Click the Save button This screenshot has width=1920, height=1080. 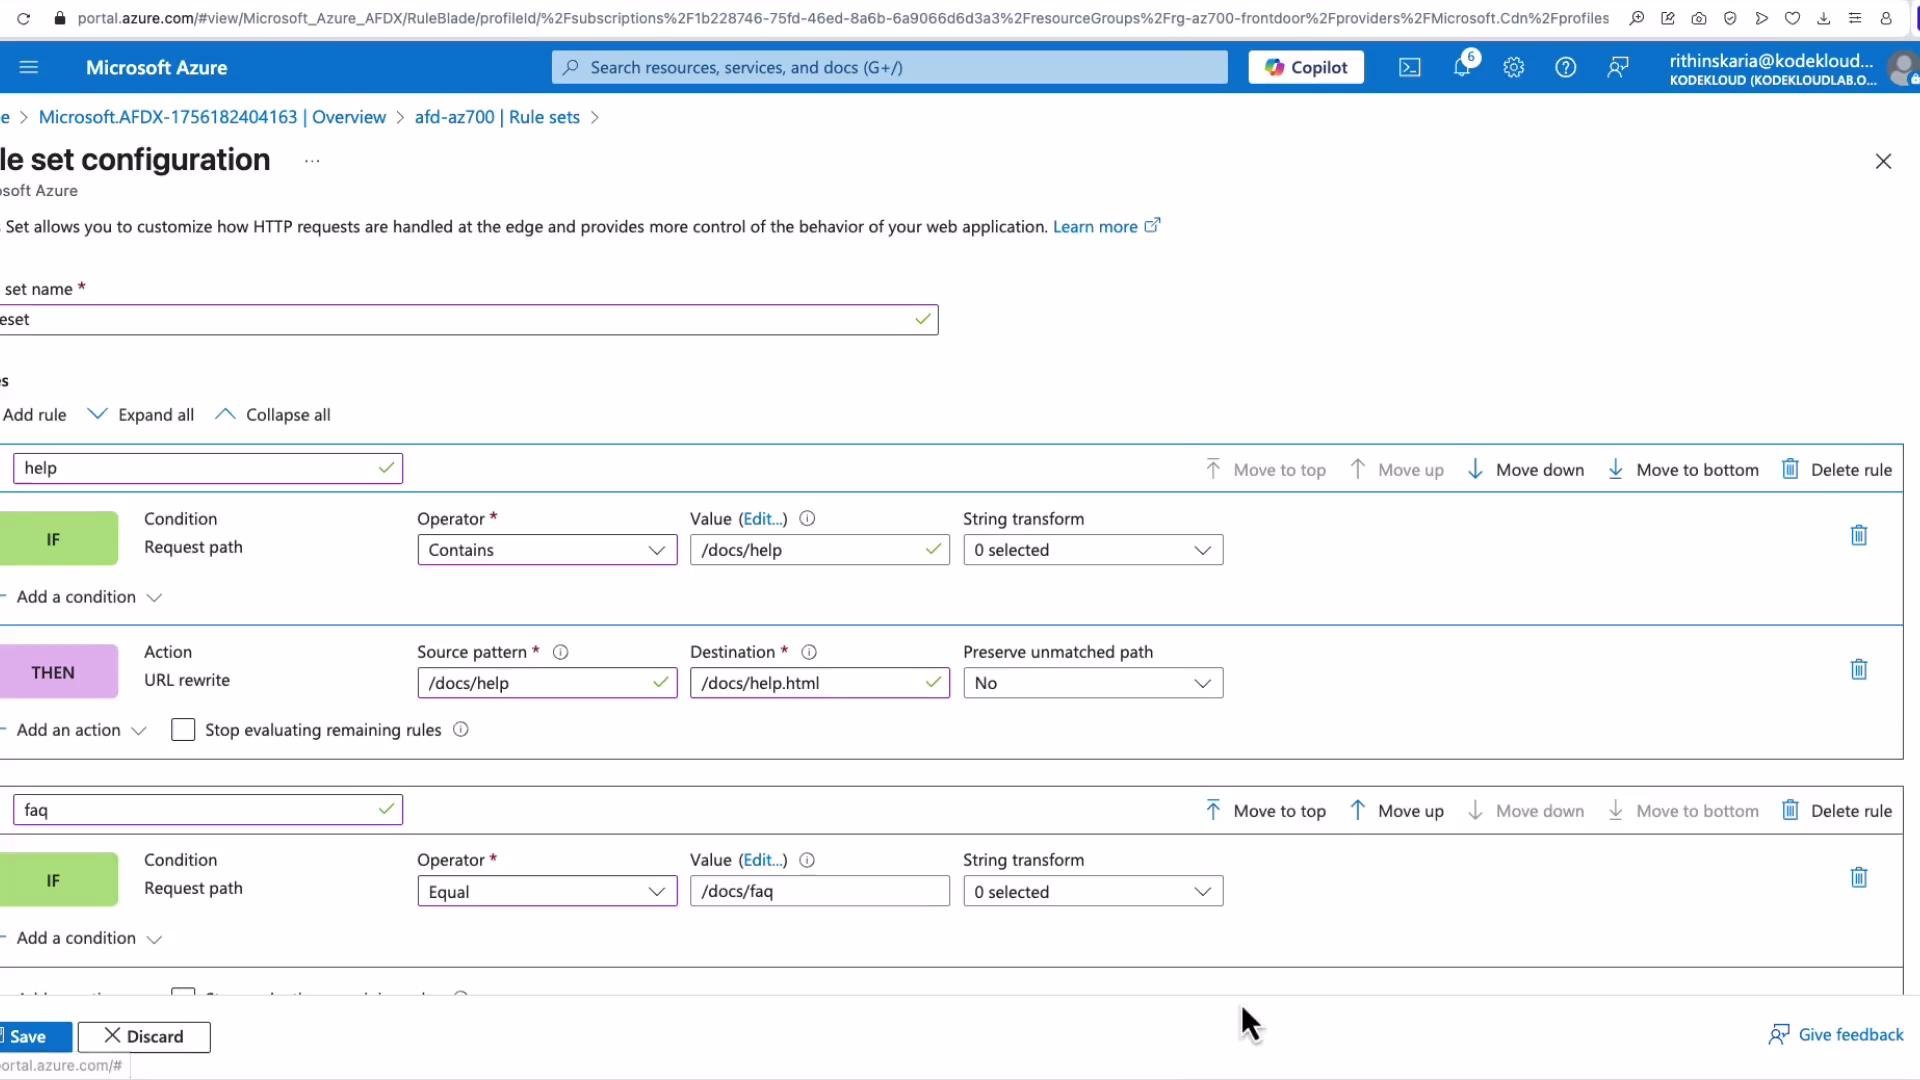34,1037
